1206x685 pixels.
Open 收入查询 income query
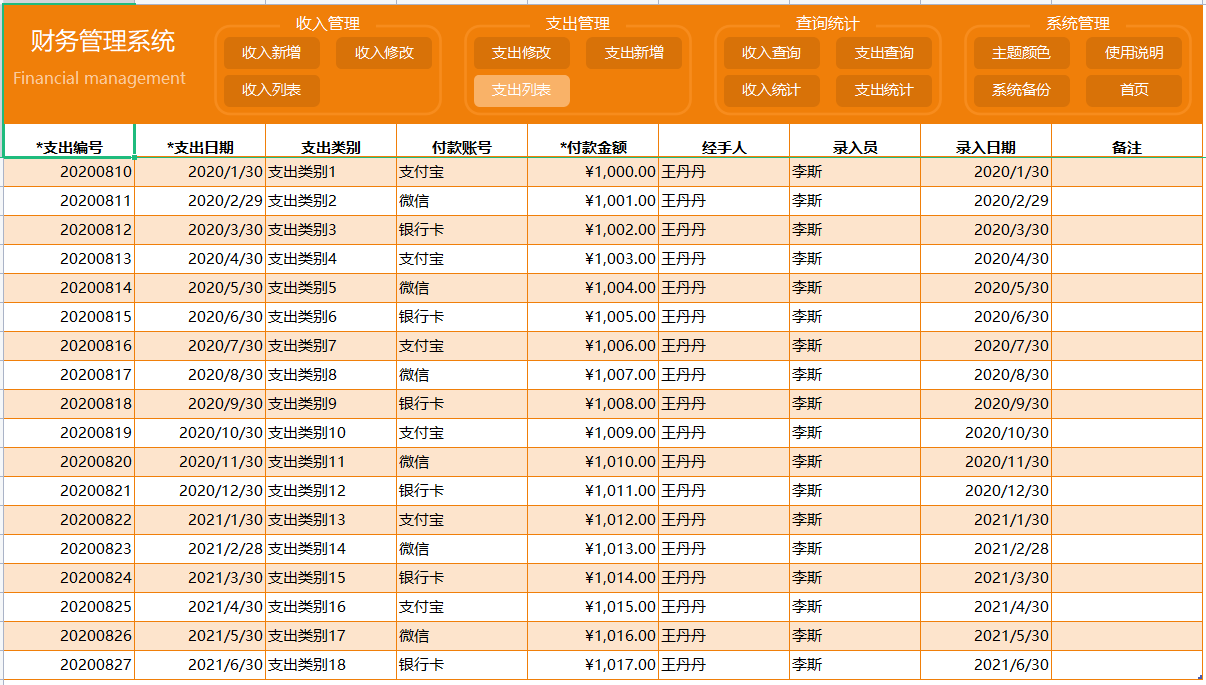[770, 53]
